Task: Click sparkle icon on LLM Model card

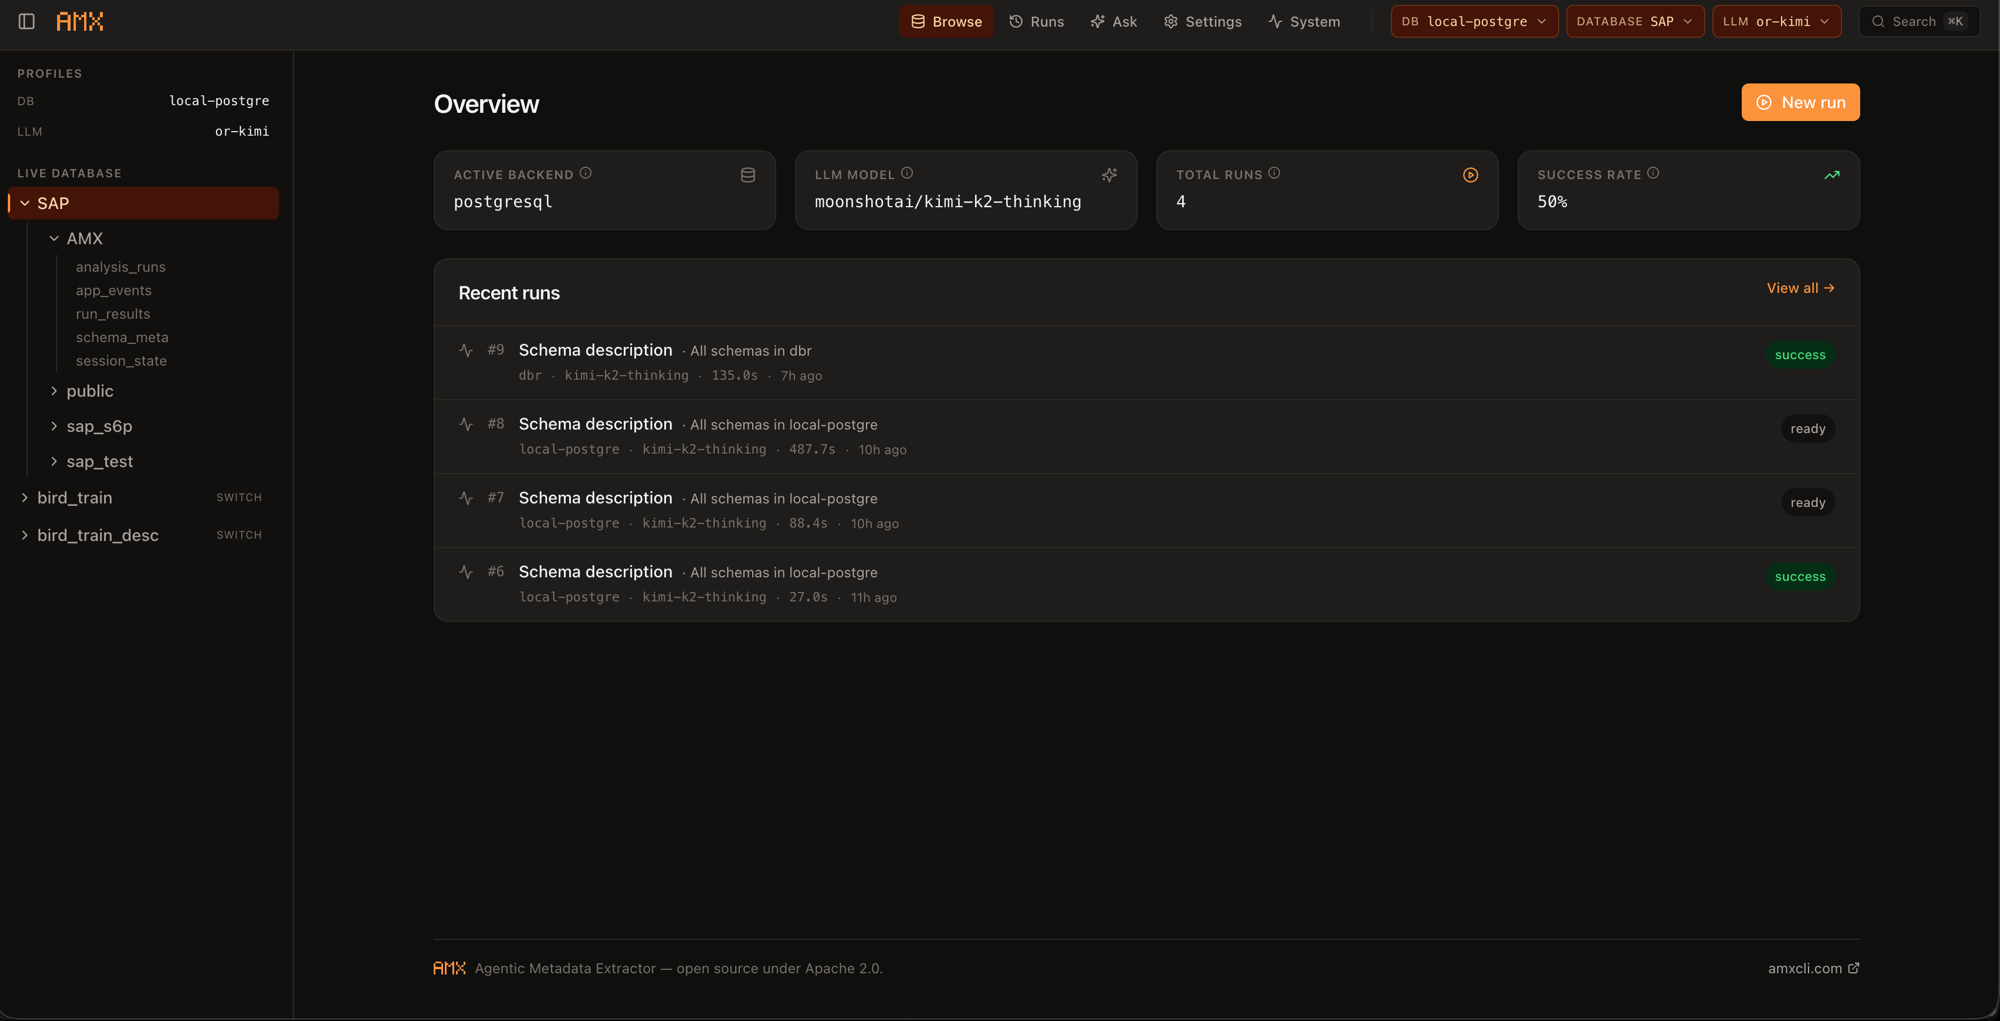Action: (x=1109, y=175)
